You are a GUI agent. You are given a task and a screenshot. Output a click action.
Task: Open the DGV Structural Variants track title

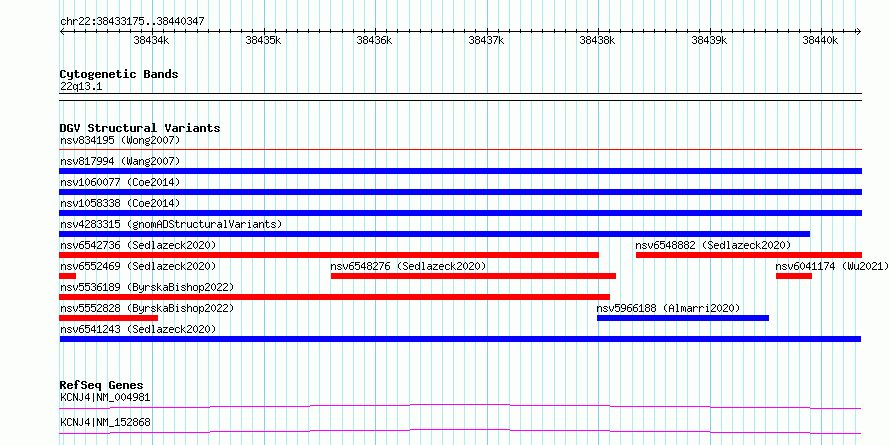[140, 128]
